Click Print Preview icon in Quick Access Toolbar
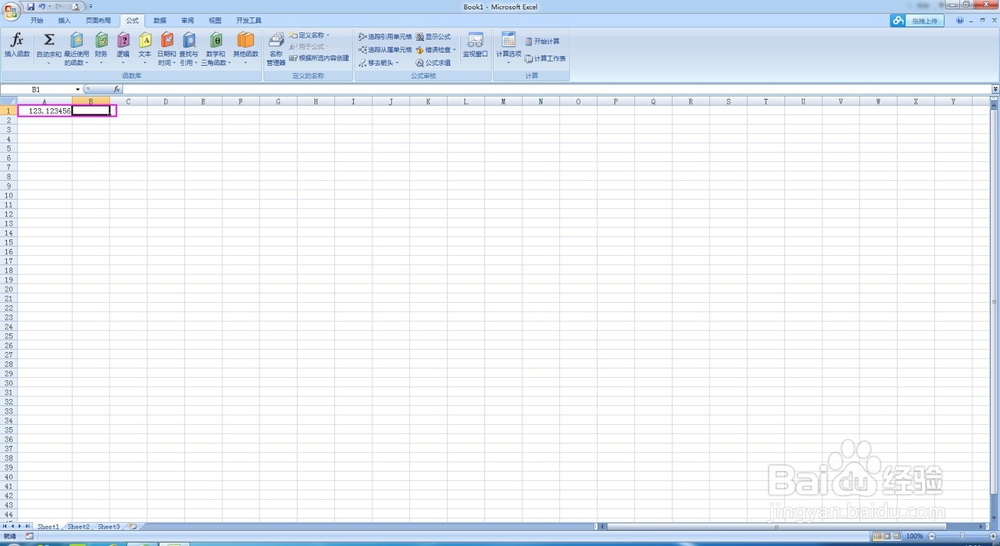 click(x=75, y=6)
